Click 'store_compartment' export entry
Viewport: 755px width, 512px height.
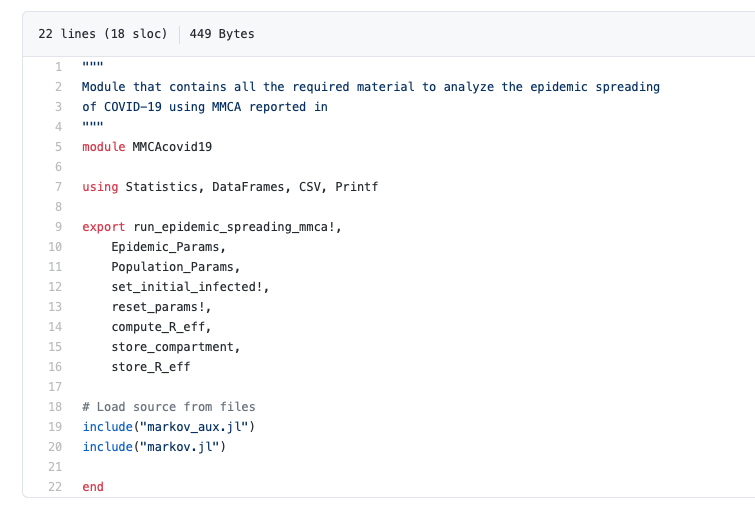[172, 346]
